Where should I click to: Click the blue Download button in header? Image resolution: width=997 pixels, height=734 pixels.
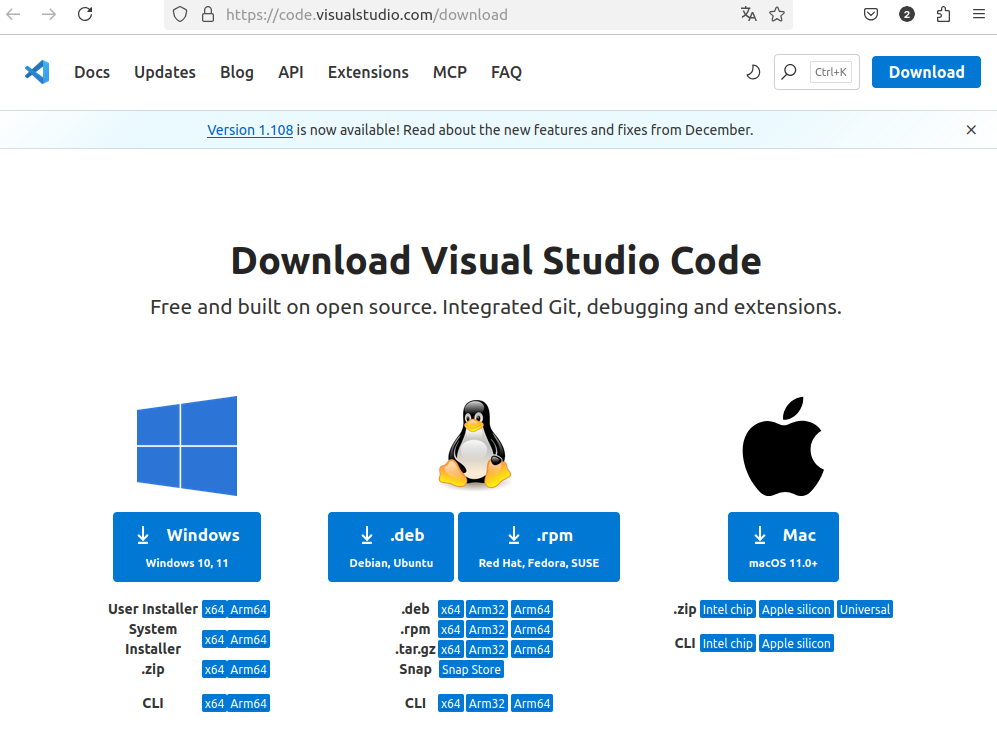pyautogui.click(x=926, y=72)
